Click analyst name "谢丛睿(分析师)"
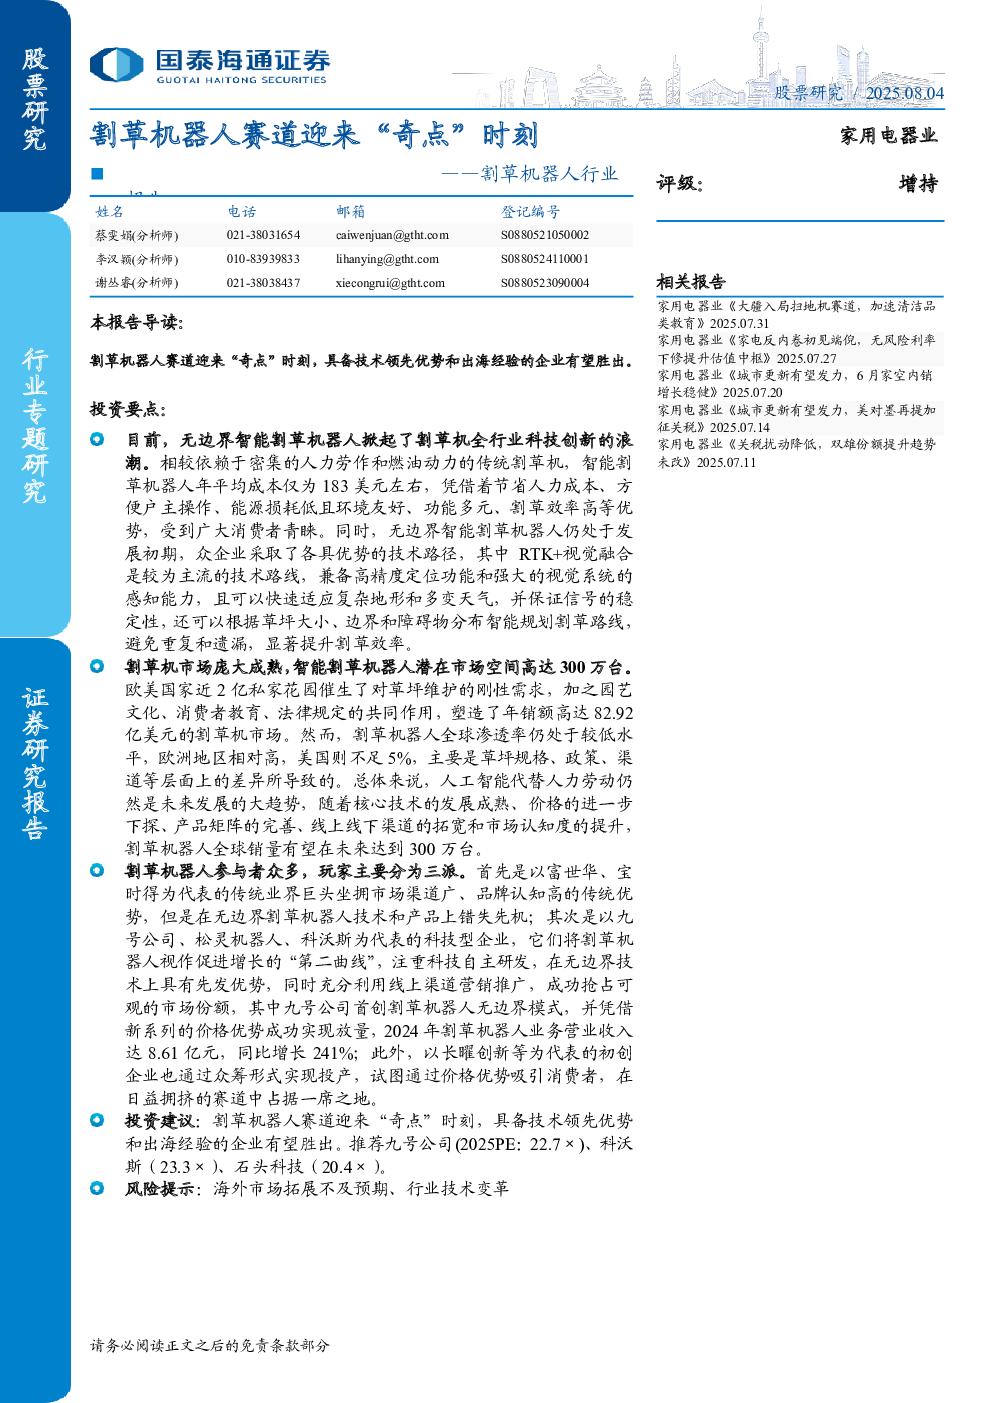The height and width of the screenshot is (1403, 992). (136, 283)
